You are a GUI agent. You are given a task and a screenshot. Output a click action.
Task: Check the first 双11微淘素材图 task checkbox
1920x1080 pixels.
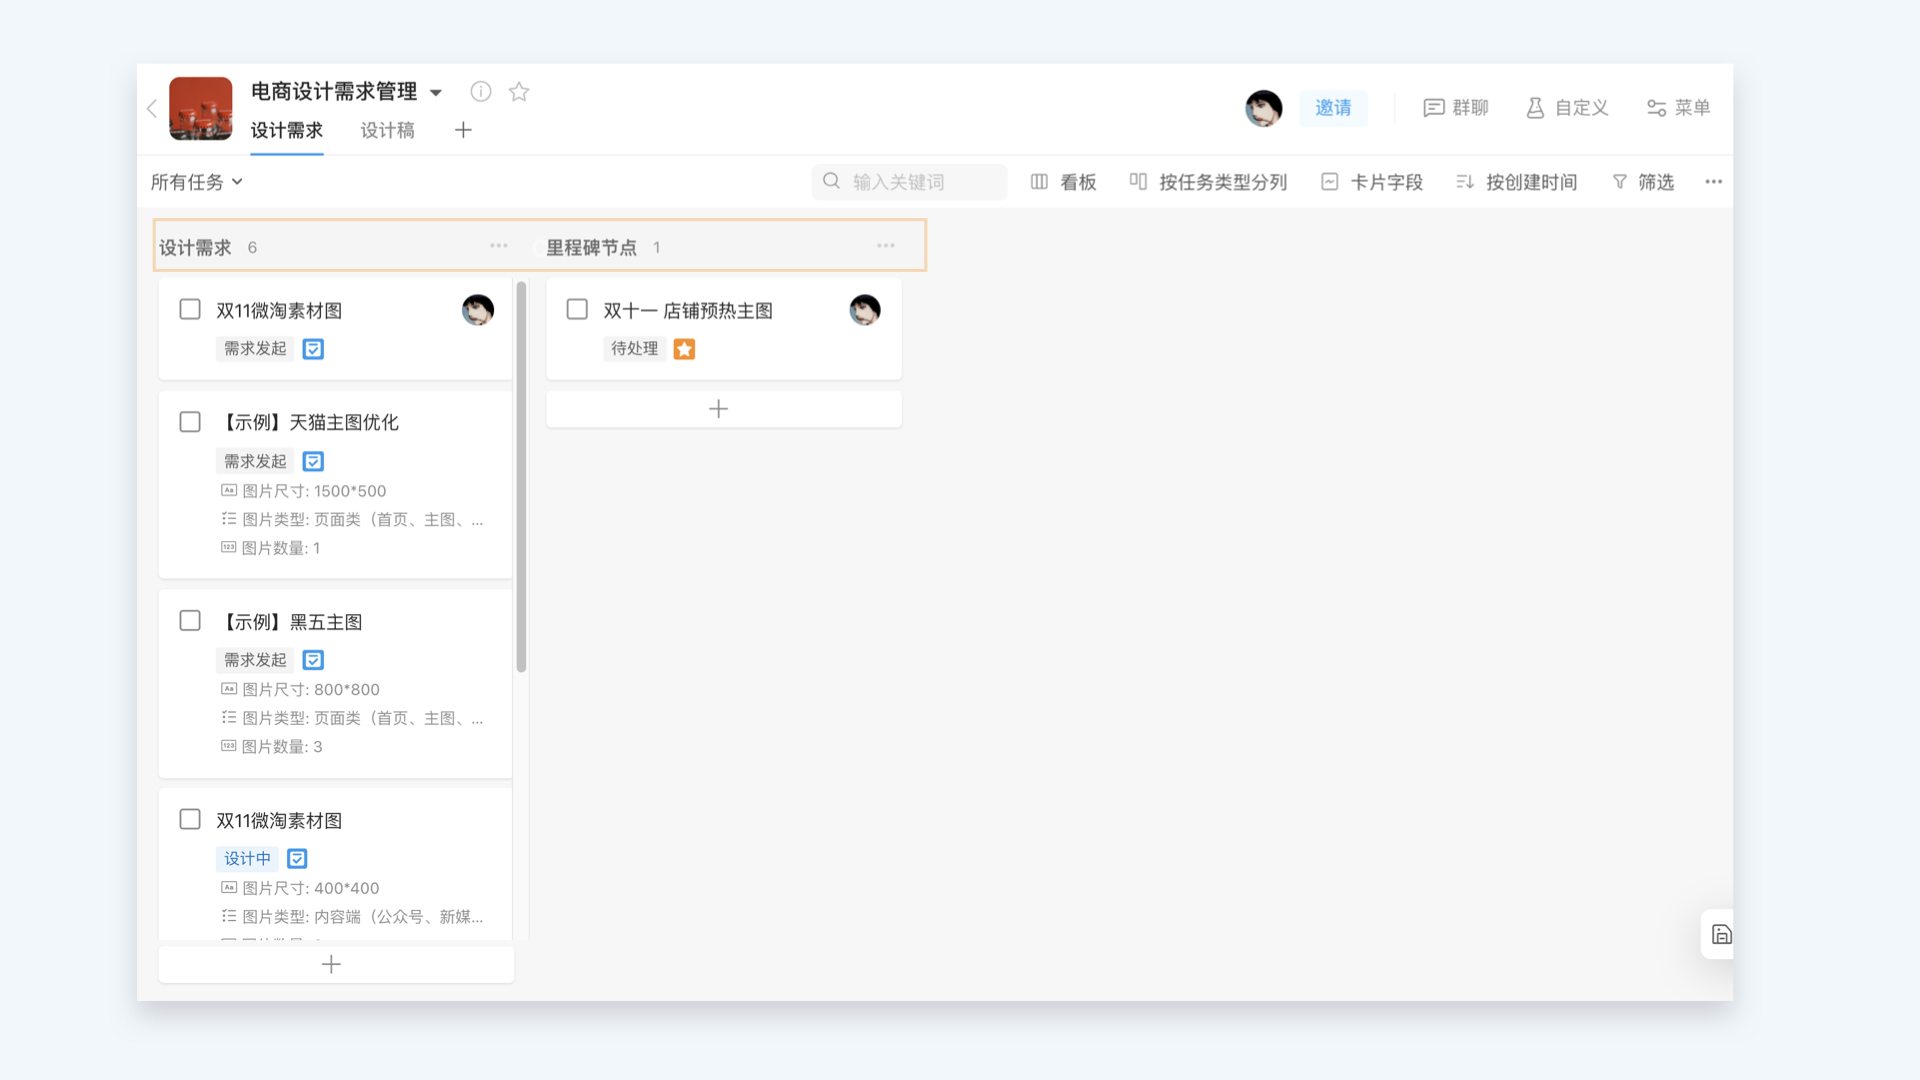[x=190, y=309]
